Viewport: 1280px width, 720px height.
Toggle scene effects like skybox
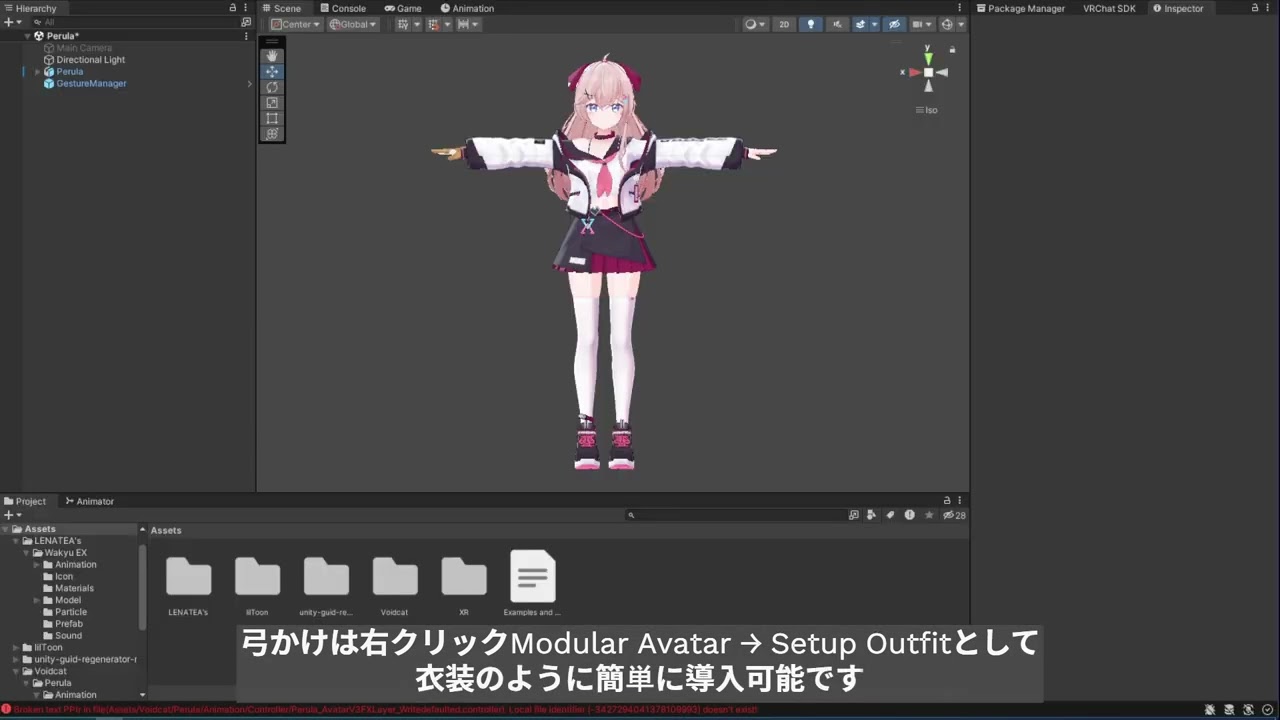tap(860, 24)
